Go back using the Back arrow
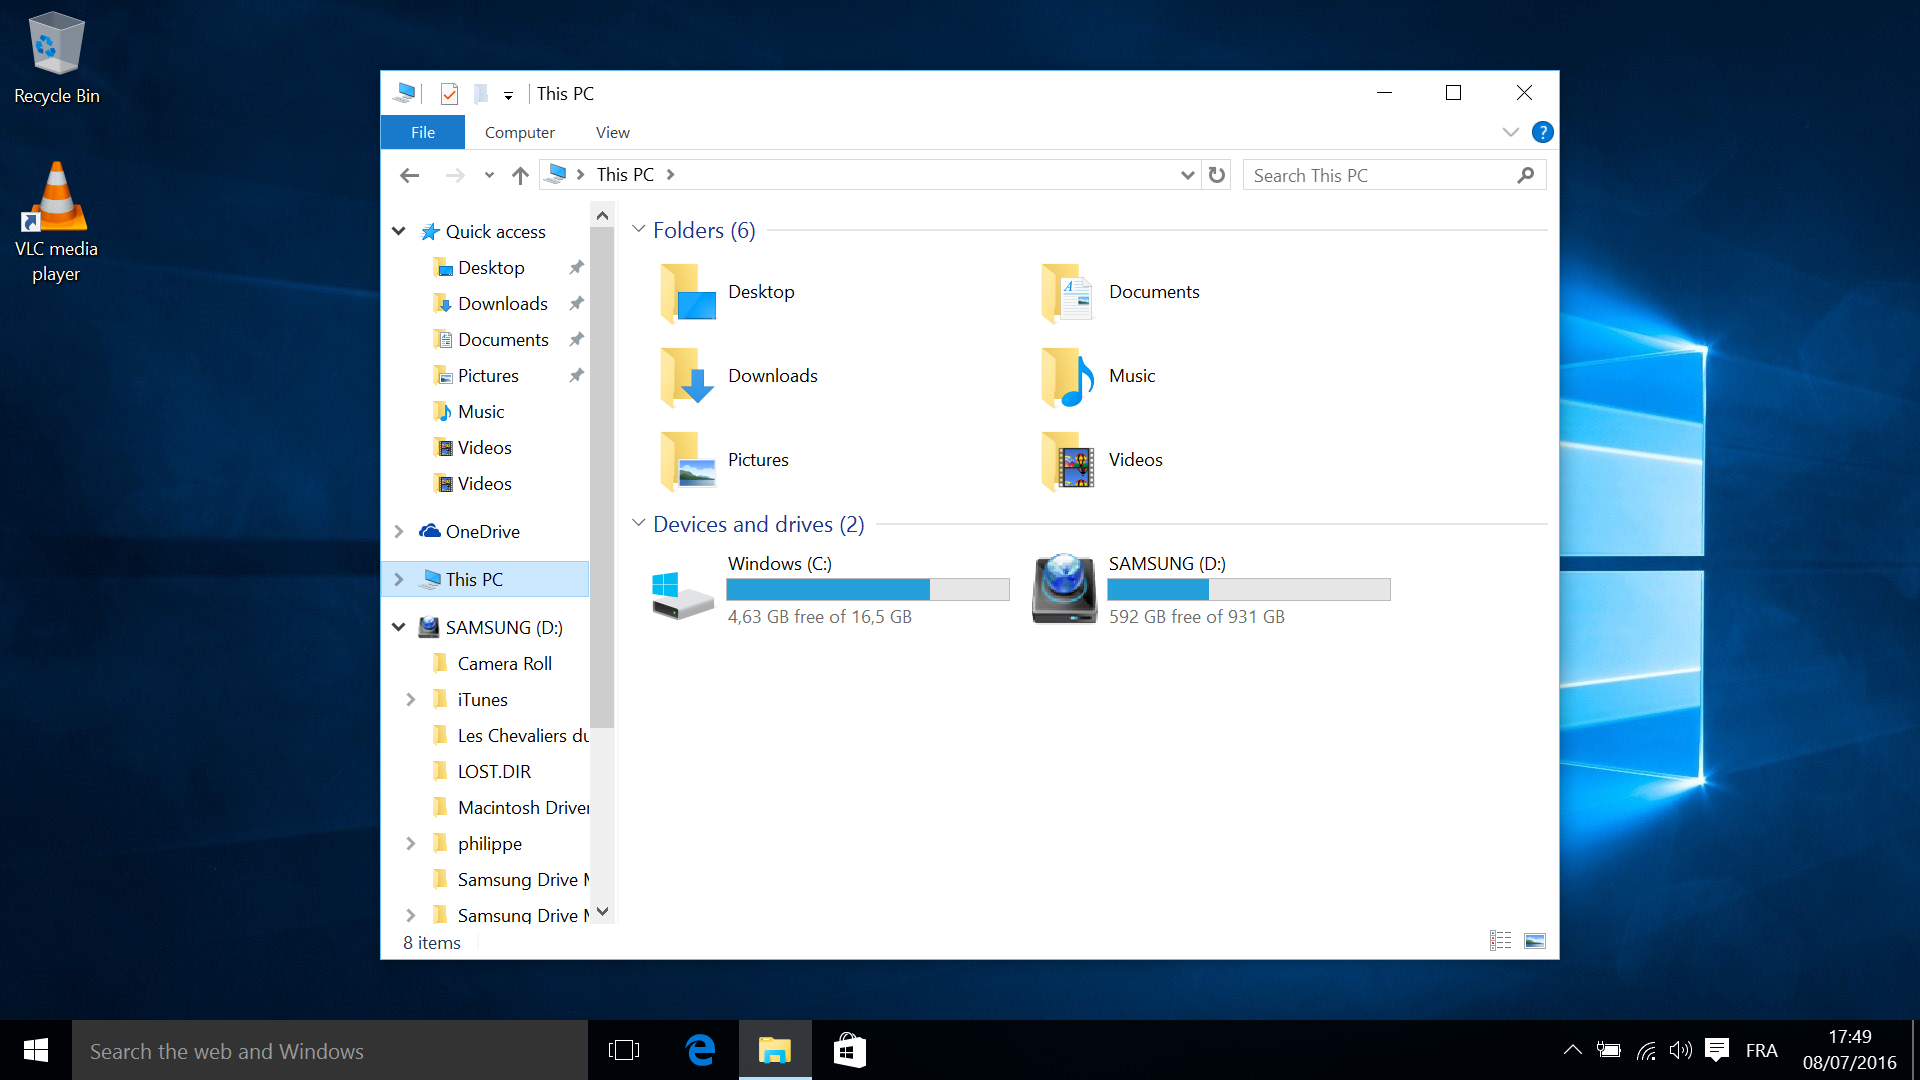Image resolution: width=1920 pixels, height=1080 pixels. click(409, 175)
